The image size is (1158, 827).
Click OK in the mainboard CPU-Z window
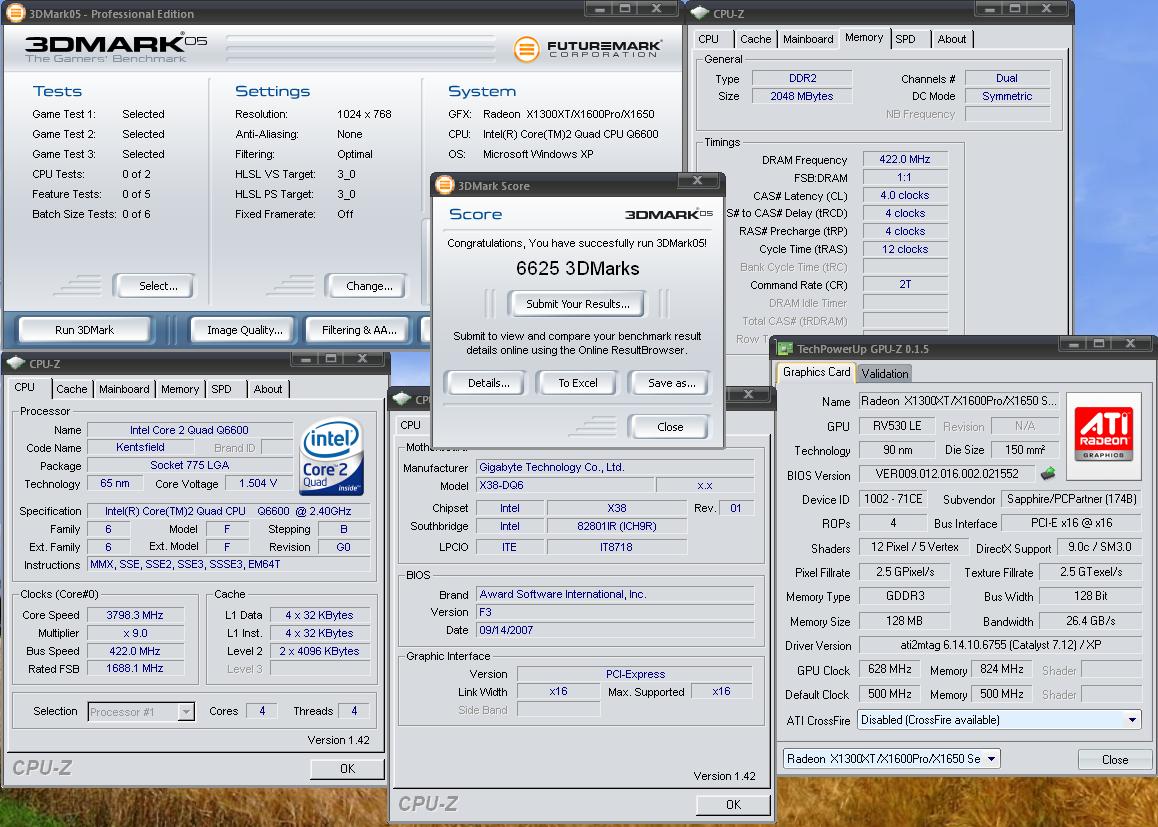[733, 805]
